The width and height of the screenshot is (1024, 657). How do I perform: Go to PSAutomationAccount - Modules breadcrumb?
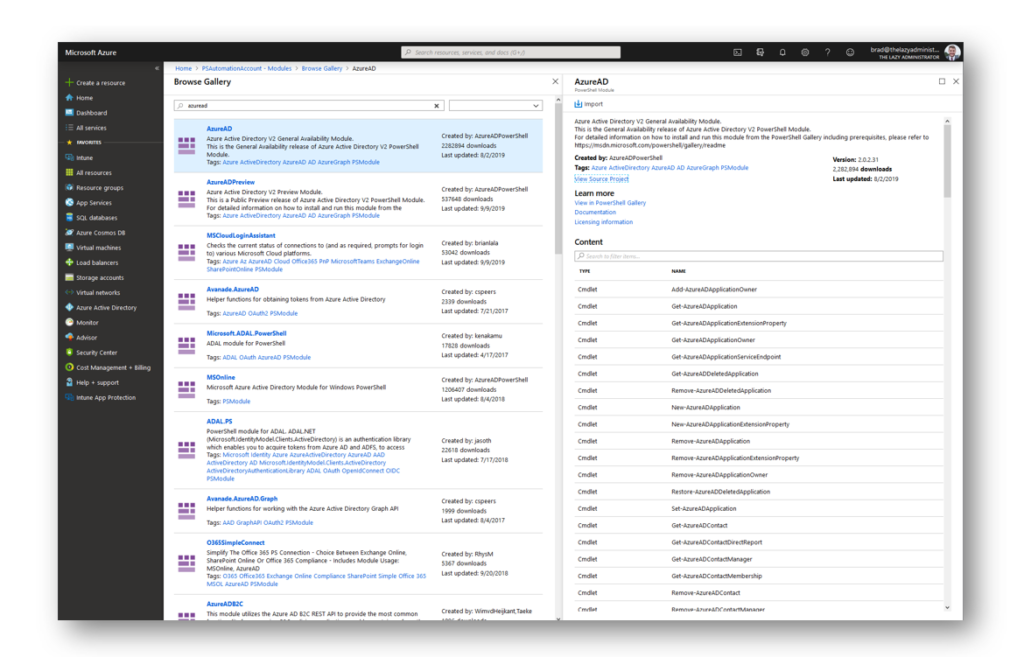[247, 69]
